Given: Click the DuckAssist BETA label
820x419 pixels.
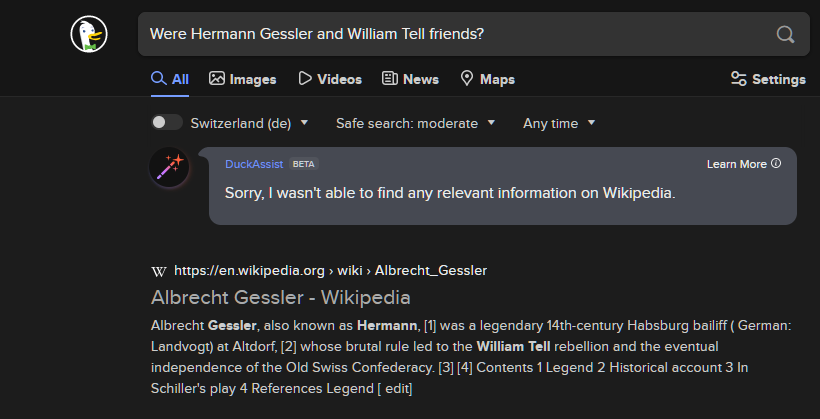Looking at the screenshot, I should pyautogui.click(x=303, y=164).
